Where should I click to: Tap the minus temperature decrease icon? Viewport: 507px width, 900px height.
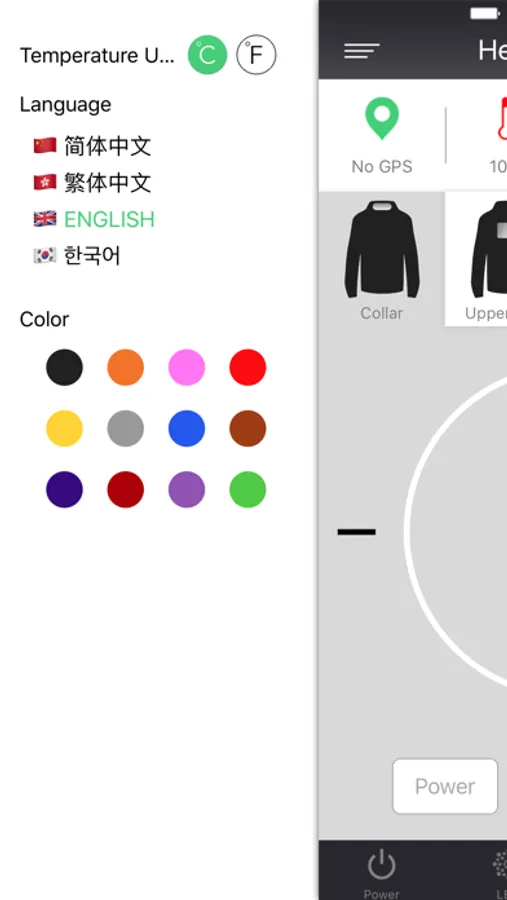pos(357,532)
